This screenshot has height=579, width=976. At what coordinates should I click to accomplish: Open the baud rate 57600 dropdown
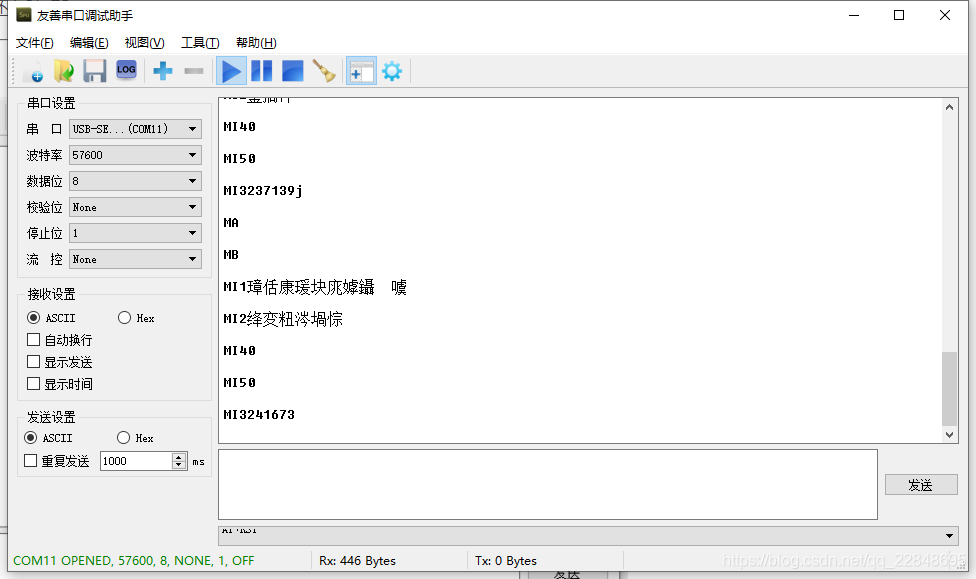[x=135, y=155]
